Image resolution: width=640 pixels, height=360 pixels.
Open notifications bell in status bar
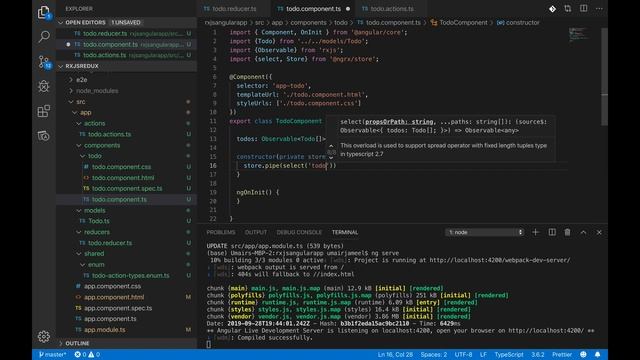(598, 355)
